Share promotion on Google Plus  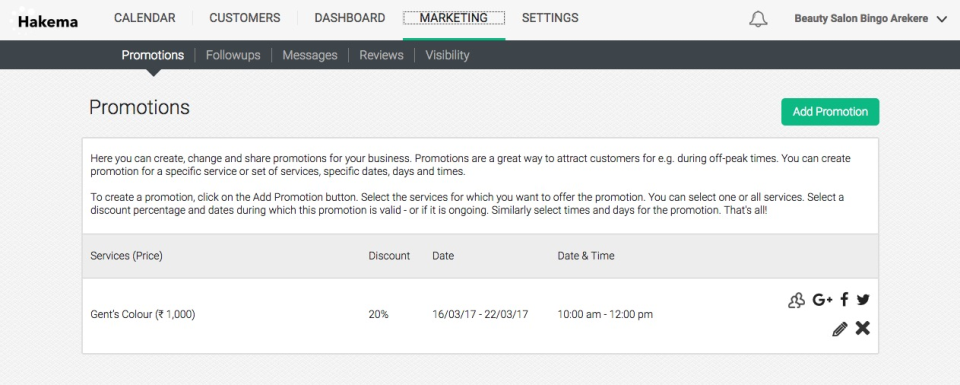[822, 300]
